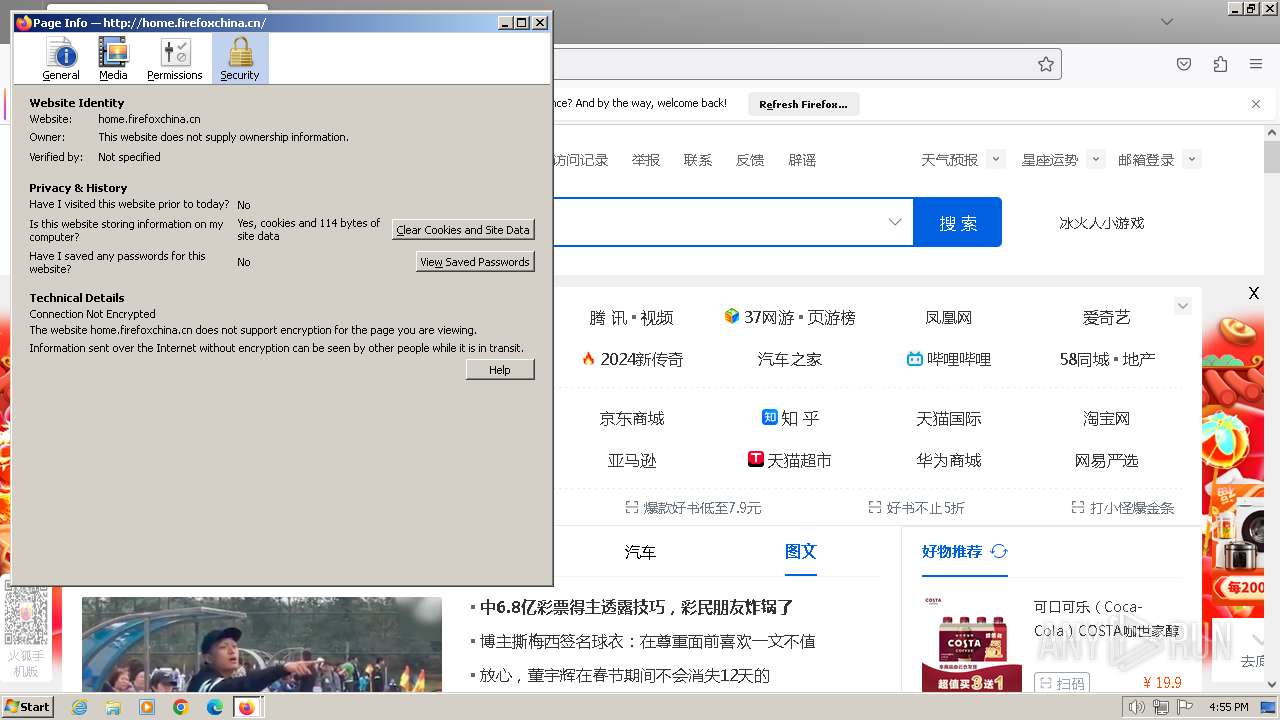Click the 扫码 button under Coca-Cola product
Screen dimensions: 1280x720
(1061, 684)
